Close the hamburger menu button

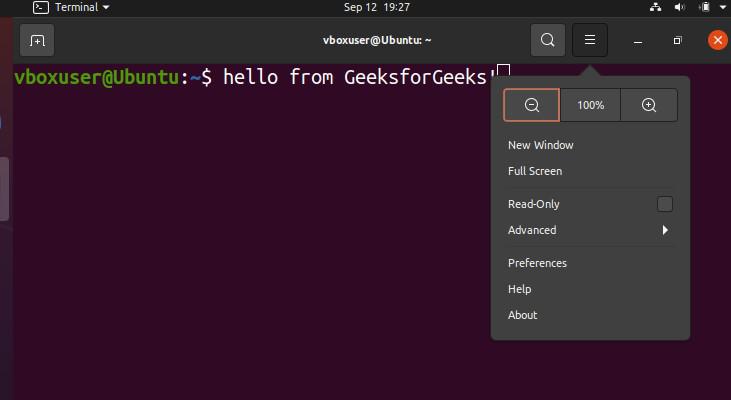click(590, 41)
